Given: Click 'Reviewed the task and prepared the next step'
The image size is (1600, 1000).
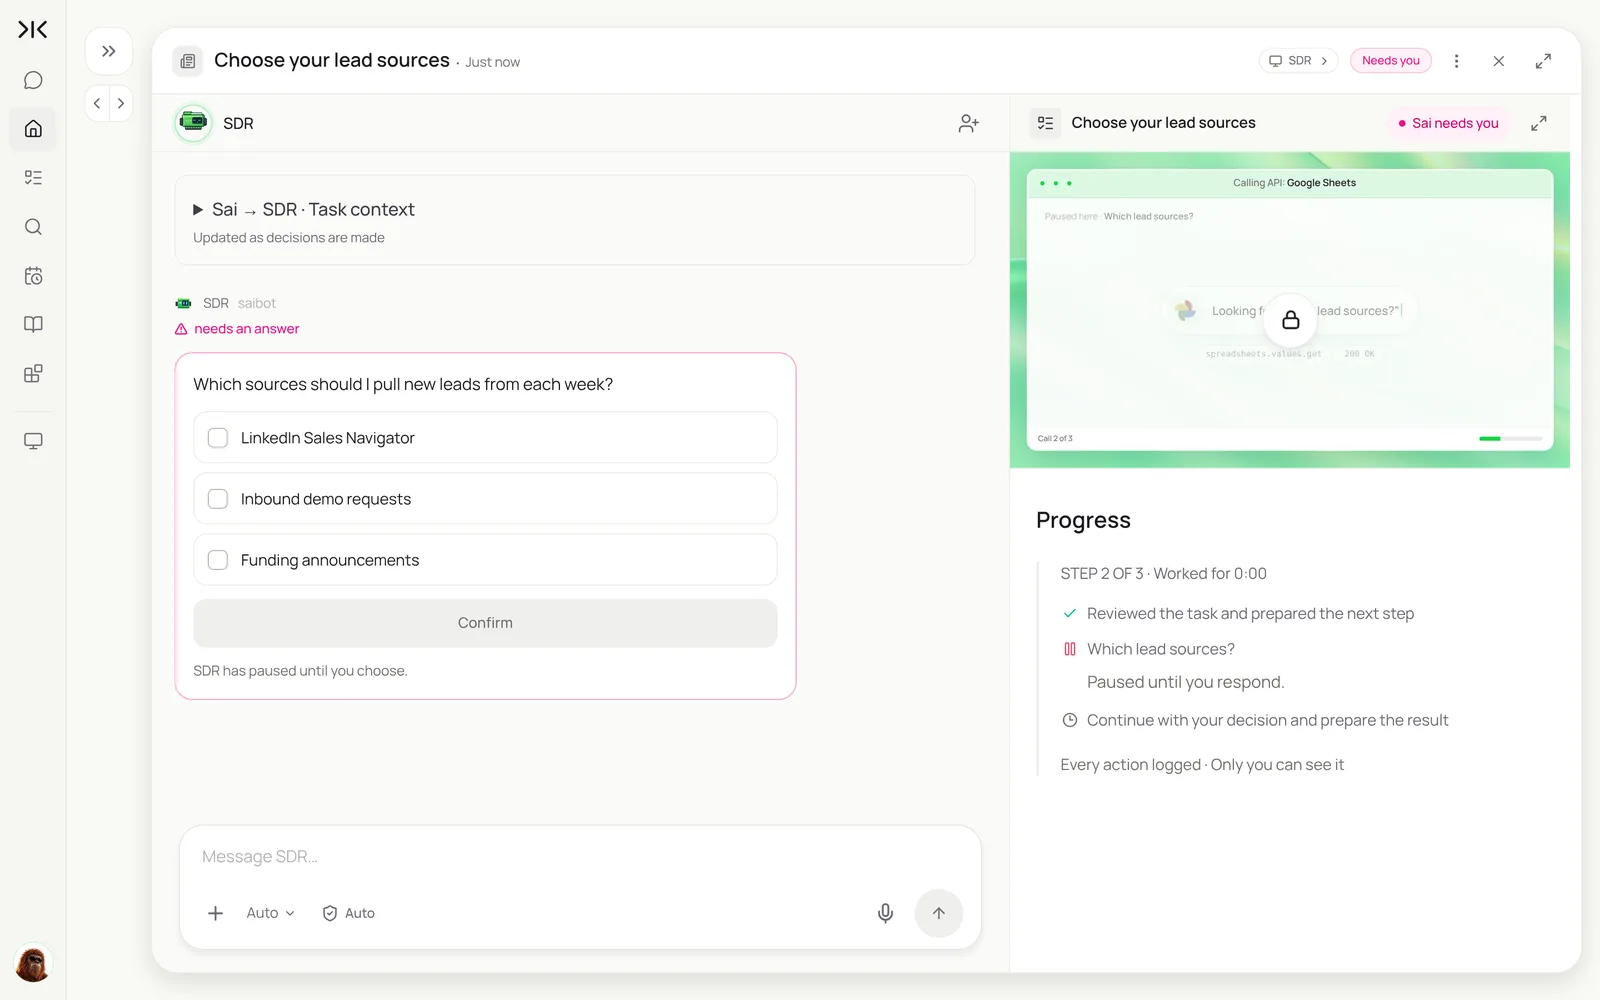Looking at the screenshot, I should (1250, 614).
